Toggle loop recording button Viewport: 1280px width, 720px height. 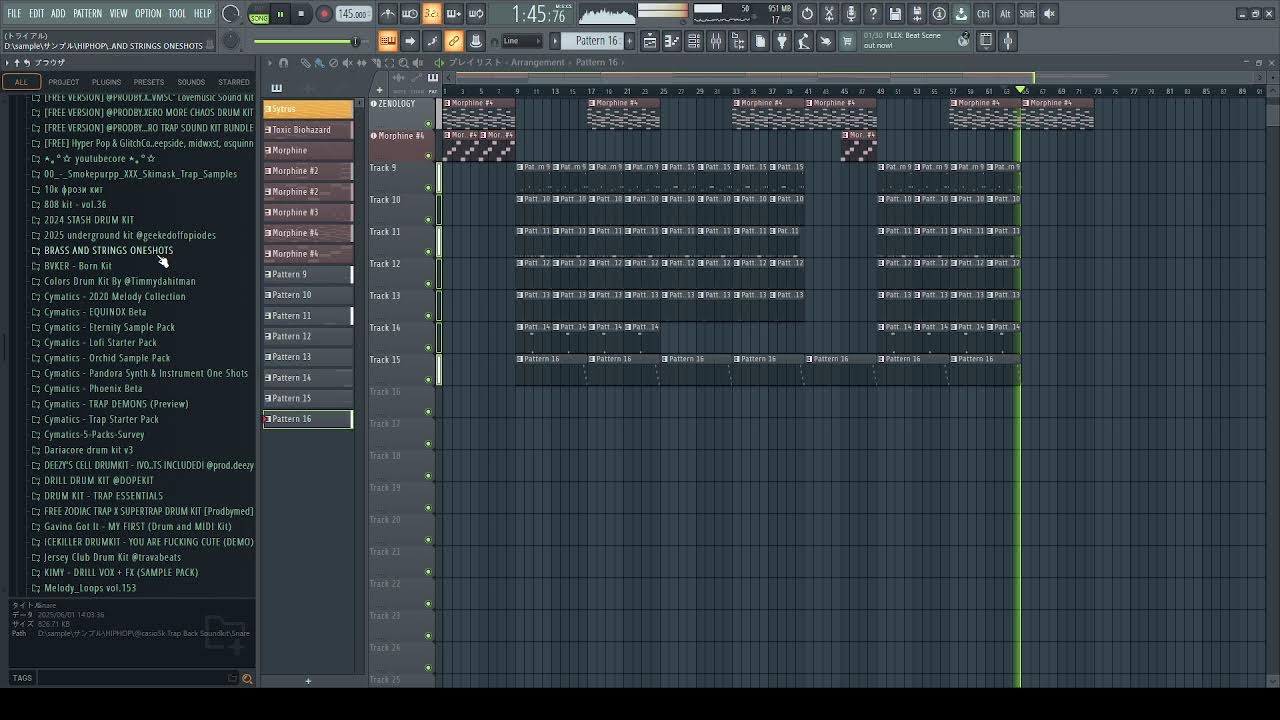pyautogui.click(x=476, y=14)
